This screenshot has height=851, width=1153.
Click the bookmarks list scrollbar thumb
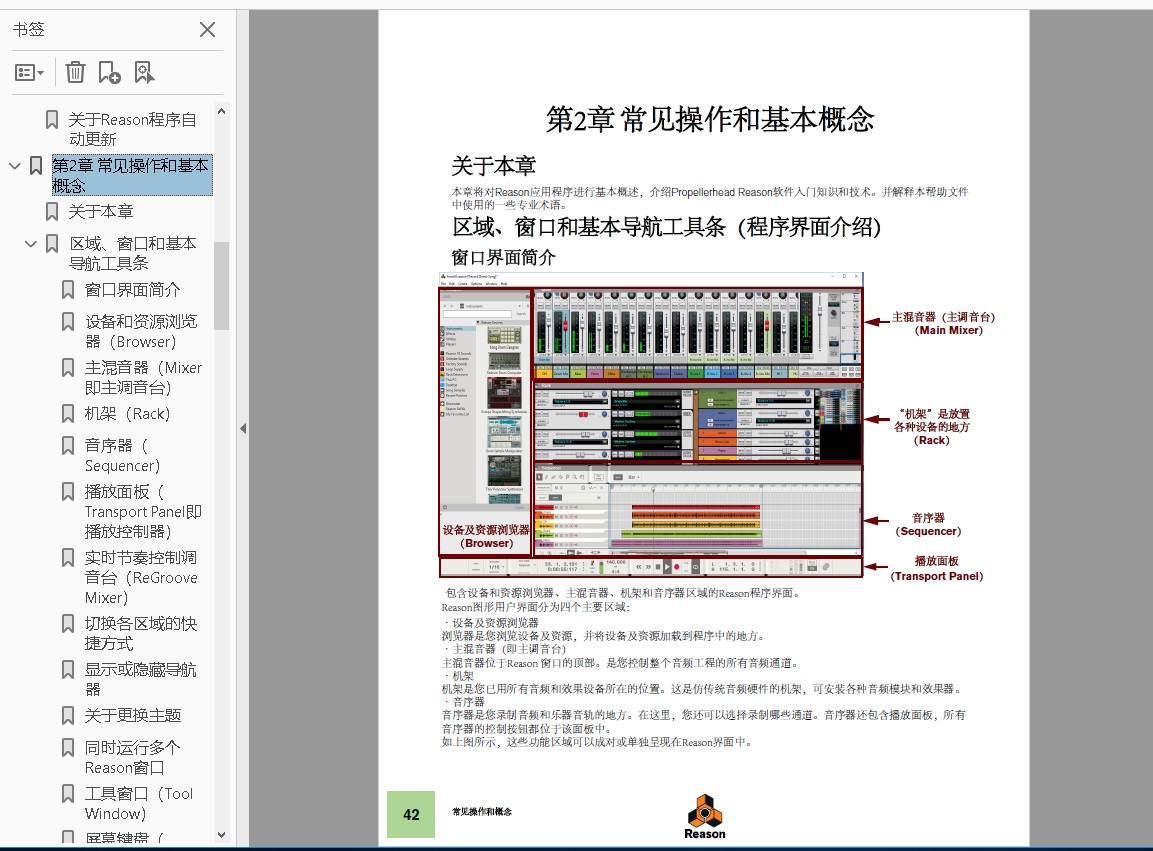click(x=221, y=285)
